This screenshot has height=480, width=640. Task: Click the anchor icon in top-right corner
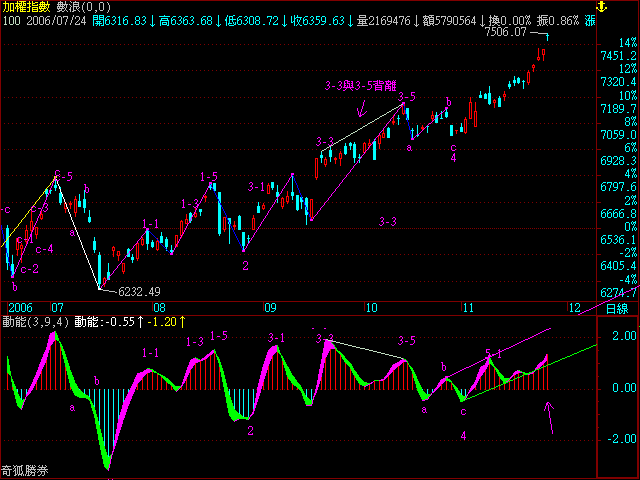(x=629, y=6)
